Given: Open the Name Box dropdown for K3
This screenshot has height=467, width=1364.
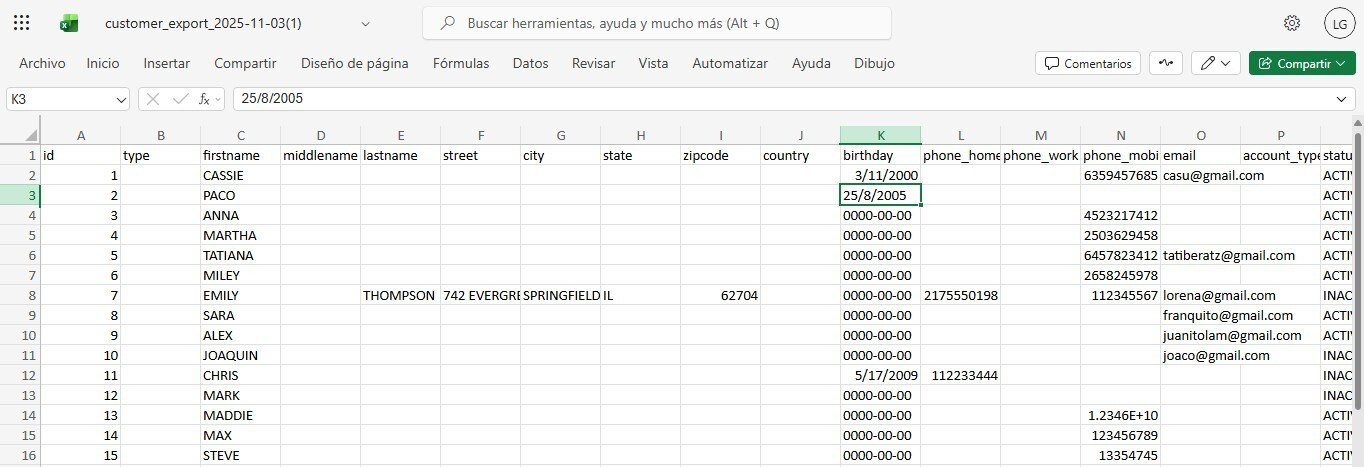Looking at the screenshot, I should (121, 99).
